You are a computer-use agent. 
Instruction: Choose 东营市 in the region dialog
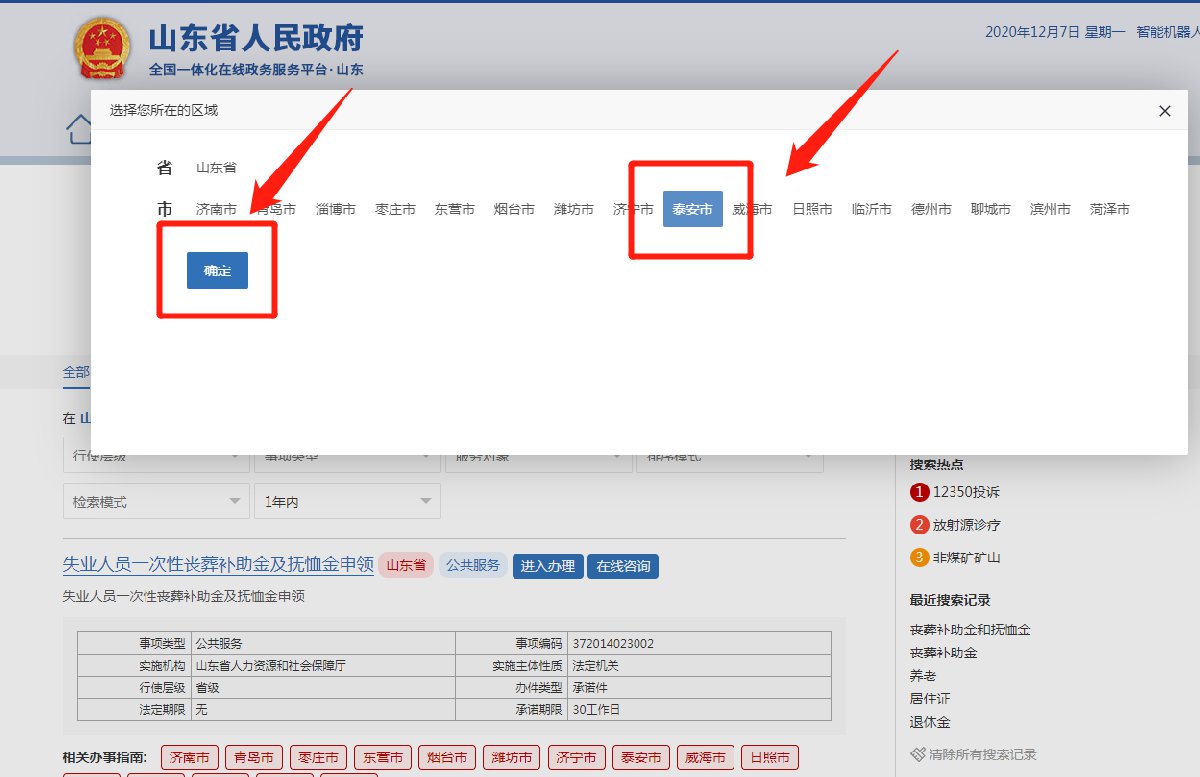[454, 209]
